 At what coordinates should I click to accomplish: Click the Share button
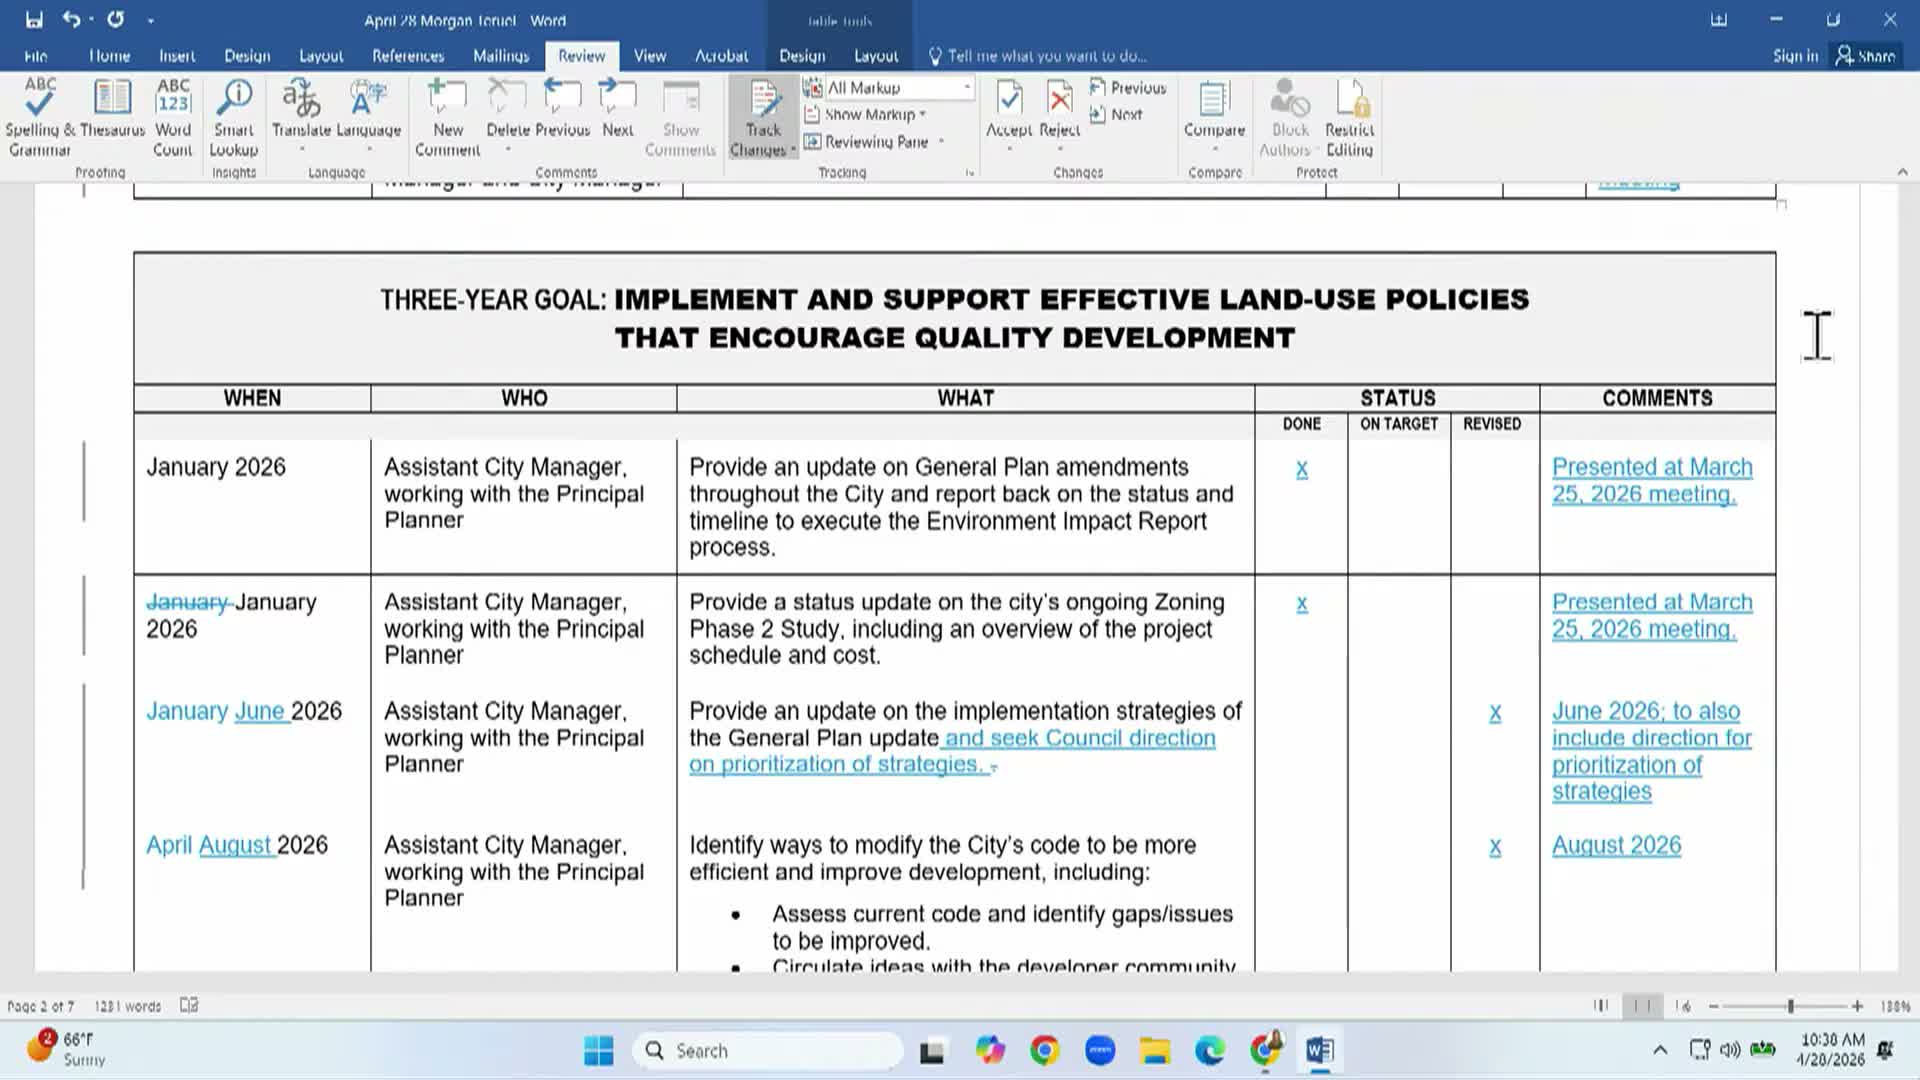tap(1866, 56)
